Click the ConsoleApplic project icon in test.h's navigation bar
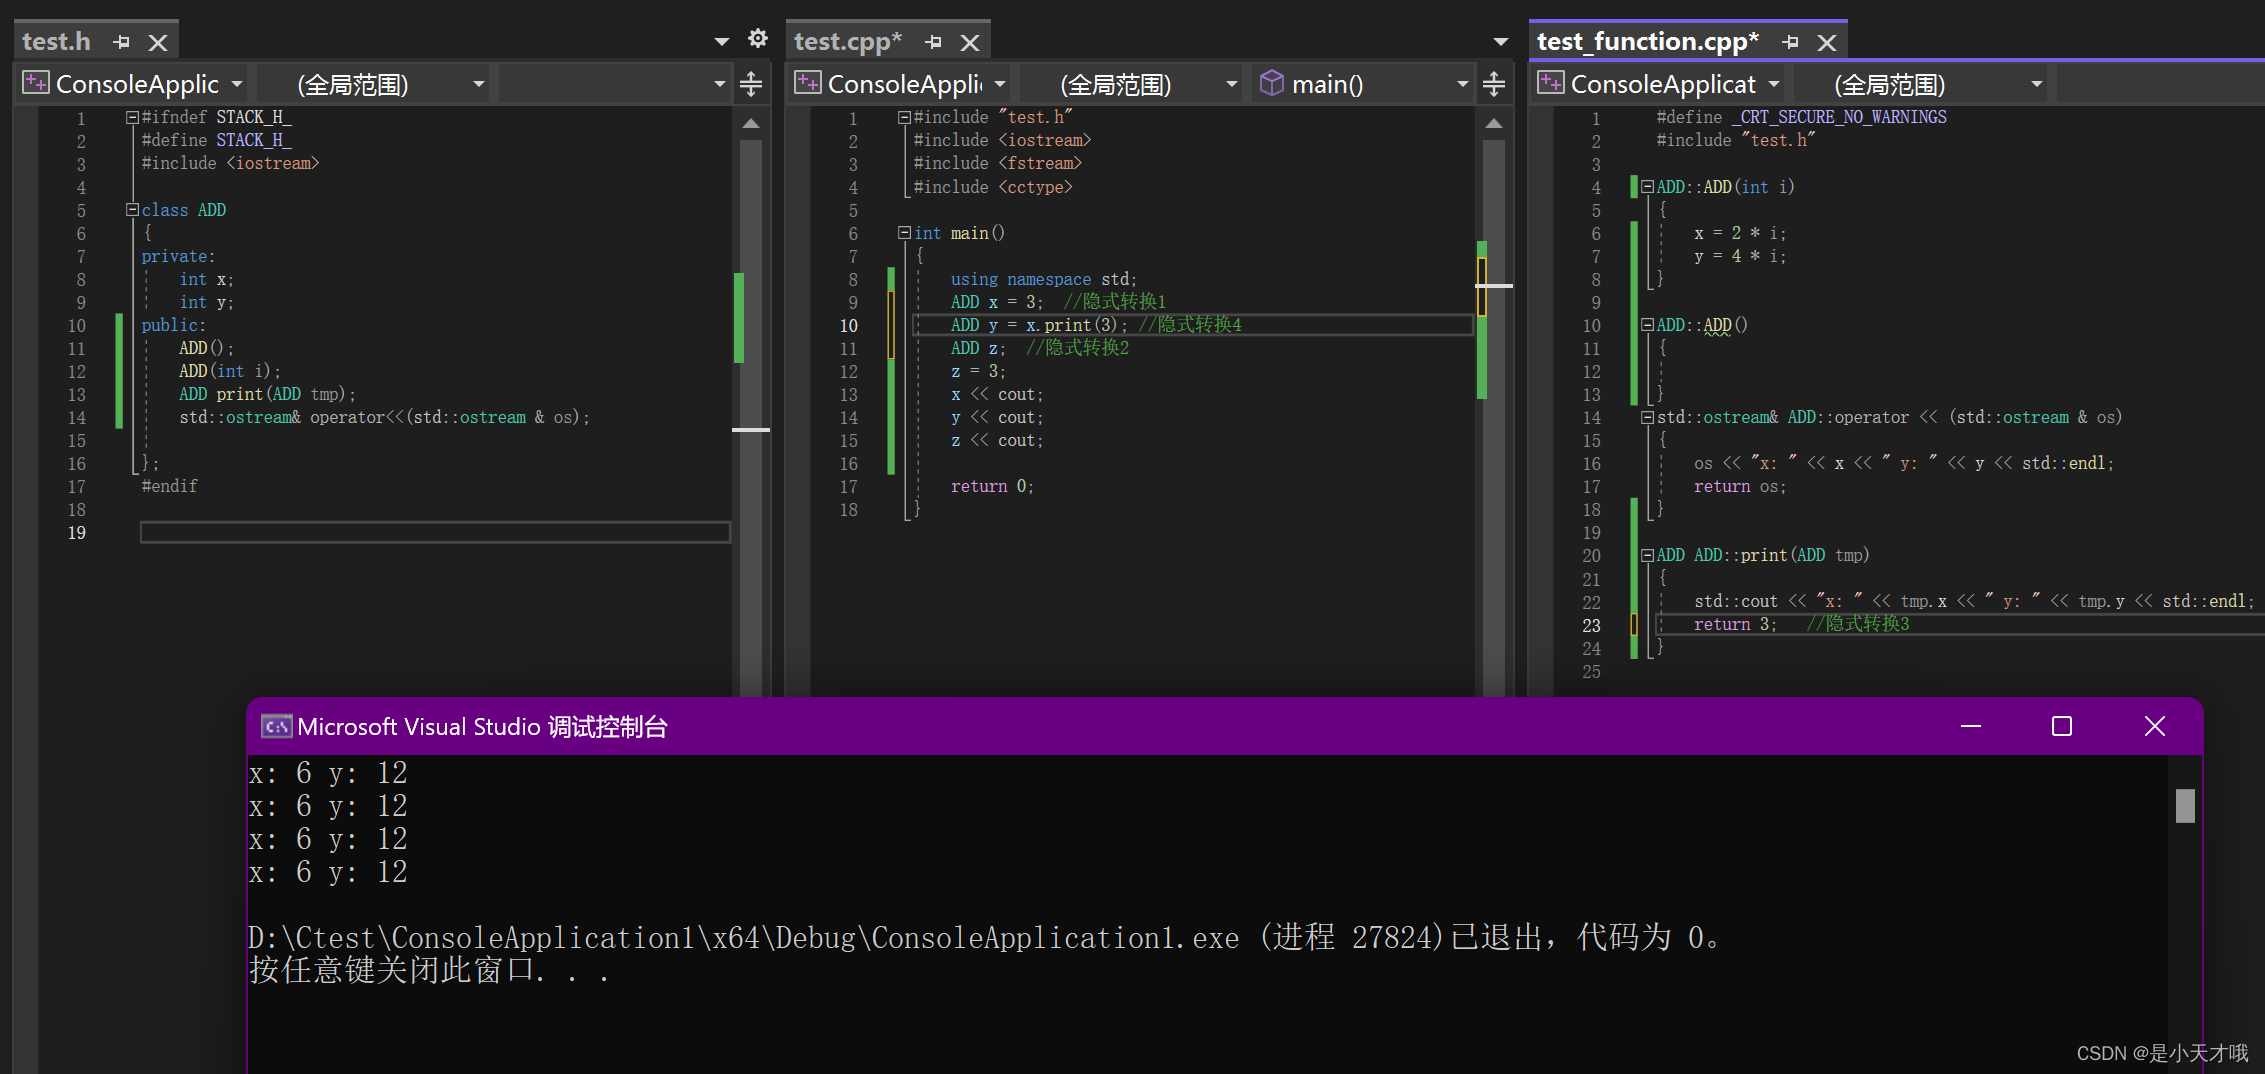This screenshot has height=1074, width=2265. click(35, 83)
